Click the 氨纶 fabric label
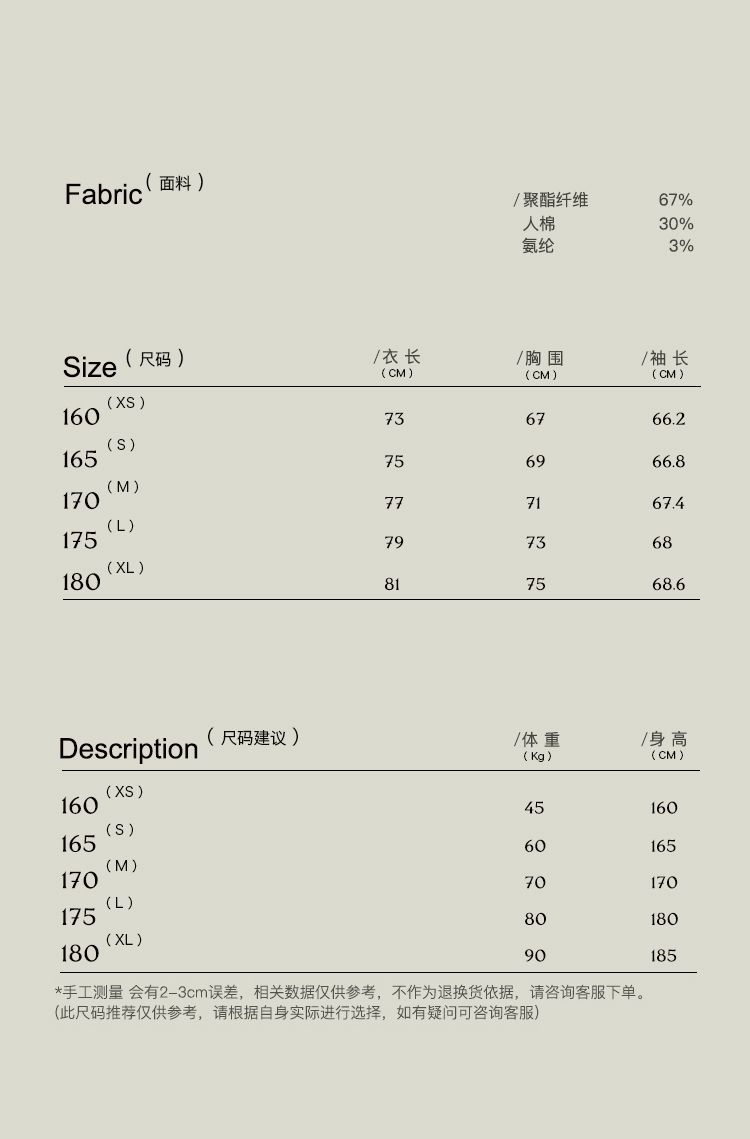750x1139 pixels. pos(538,246)
